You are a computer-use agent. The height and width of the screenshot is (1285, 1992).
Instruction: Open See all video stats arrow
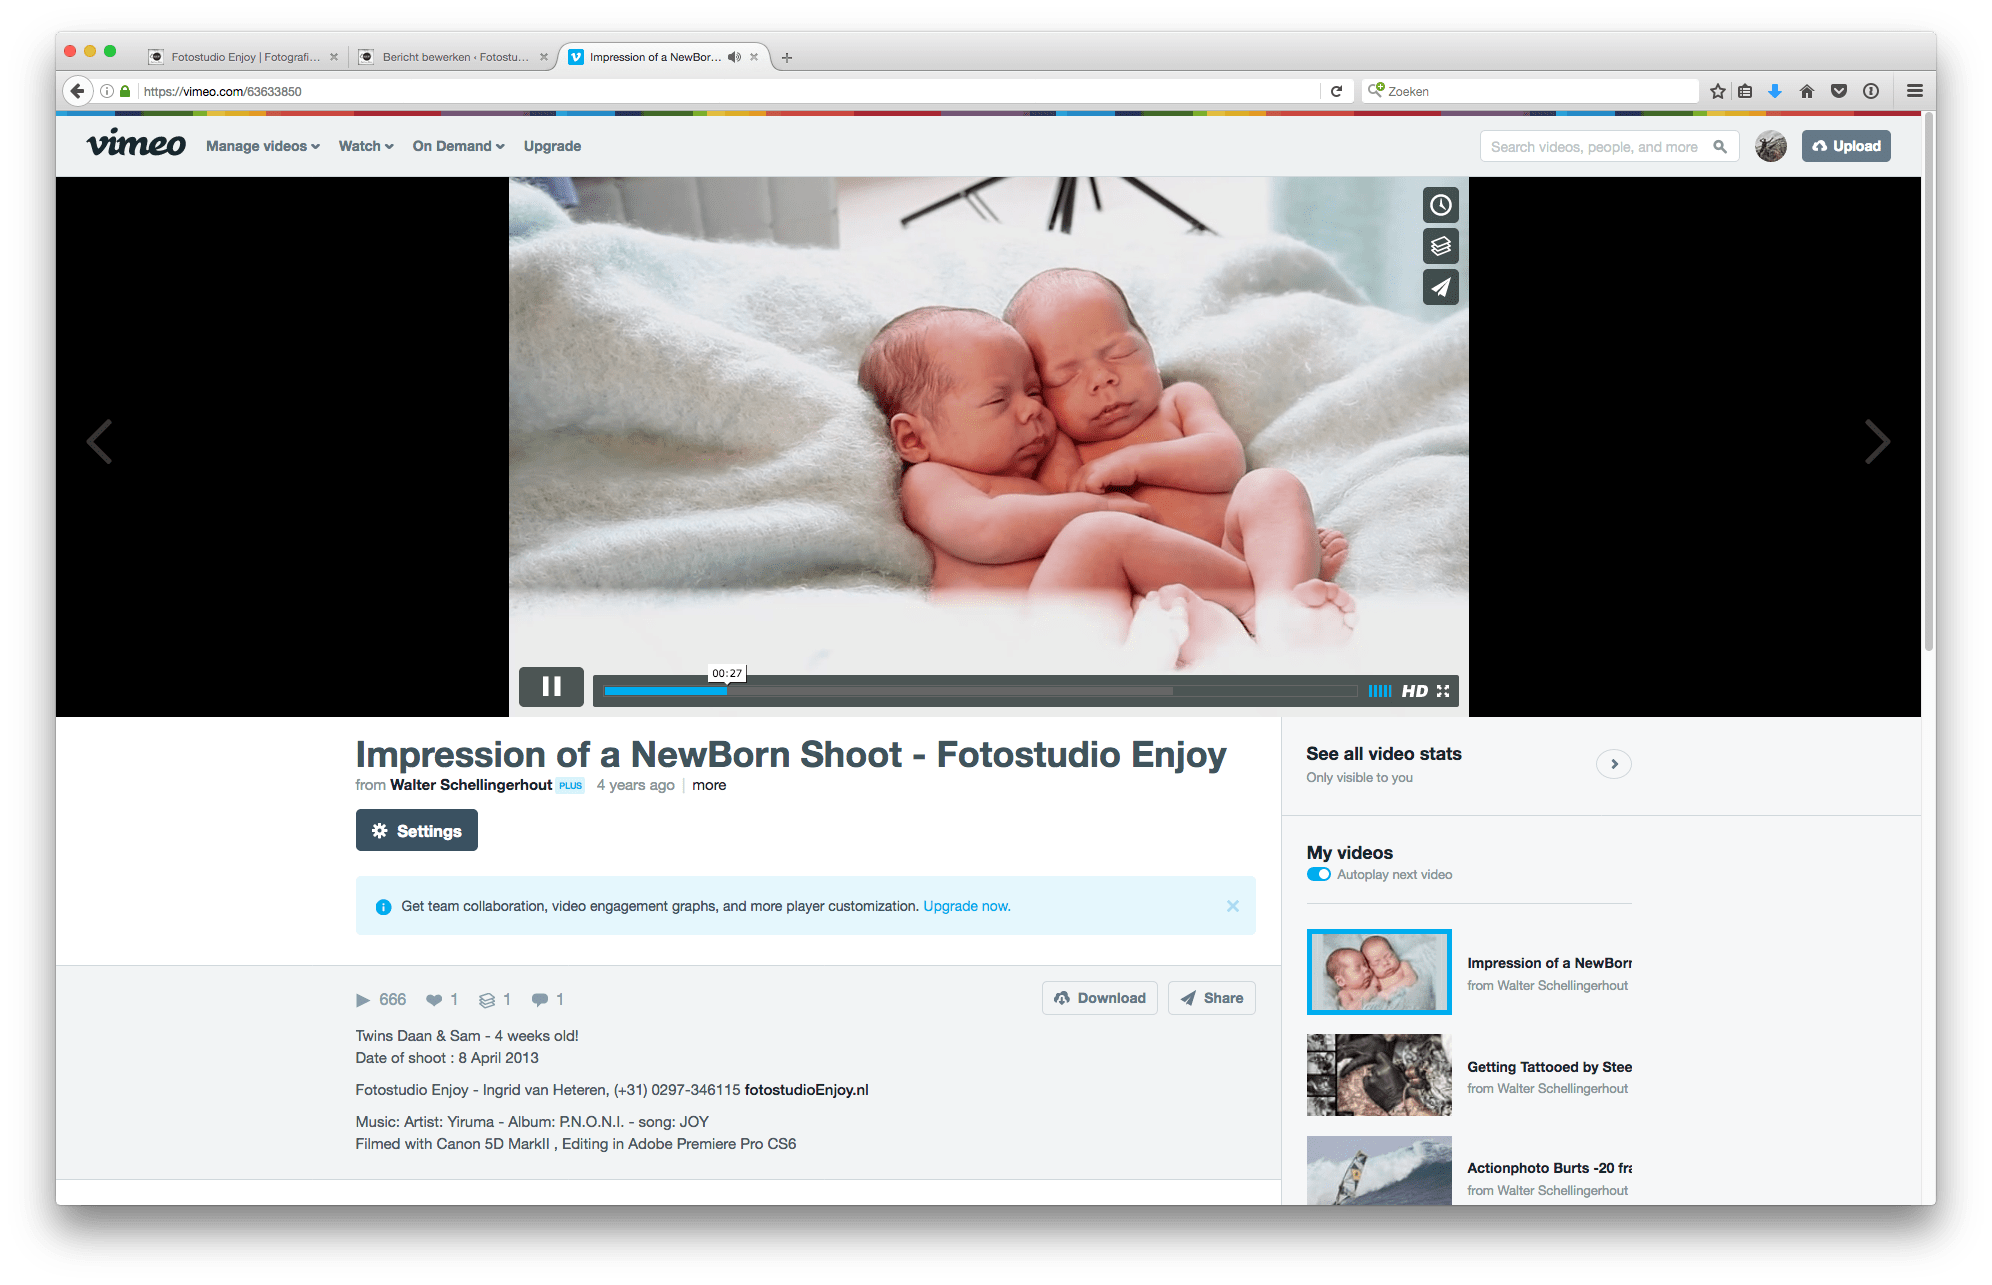[x=1613, y=764]
